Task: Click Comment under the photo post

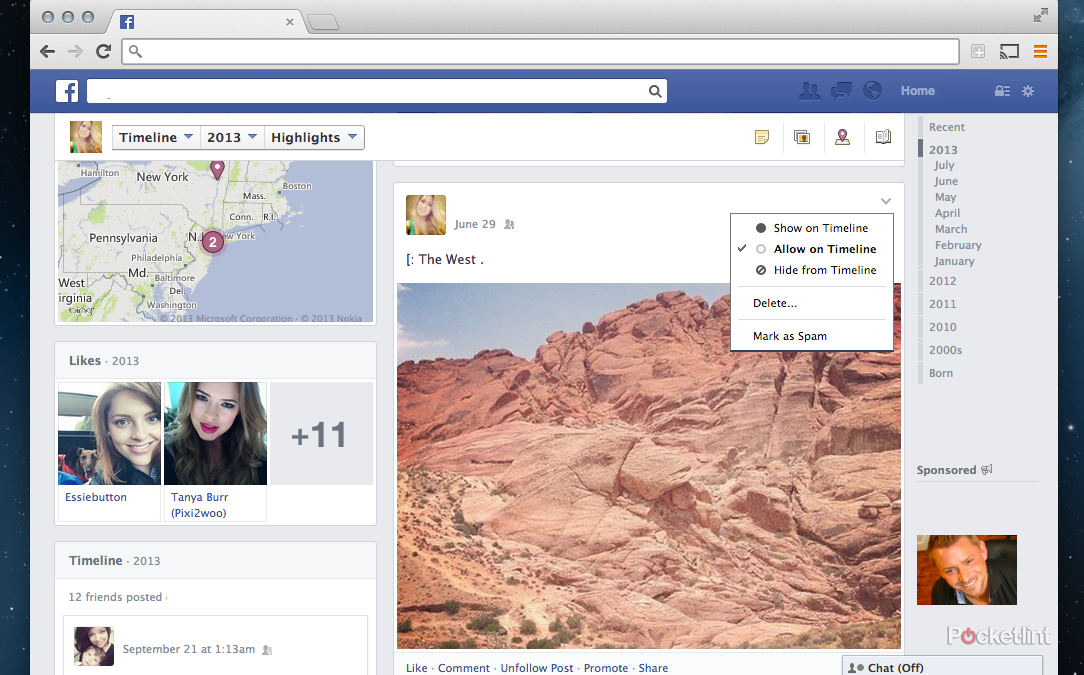Action: pos(463,667)
